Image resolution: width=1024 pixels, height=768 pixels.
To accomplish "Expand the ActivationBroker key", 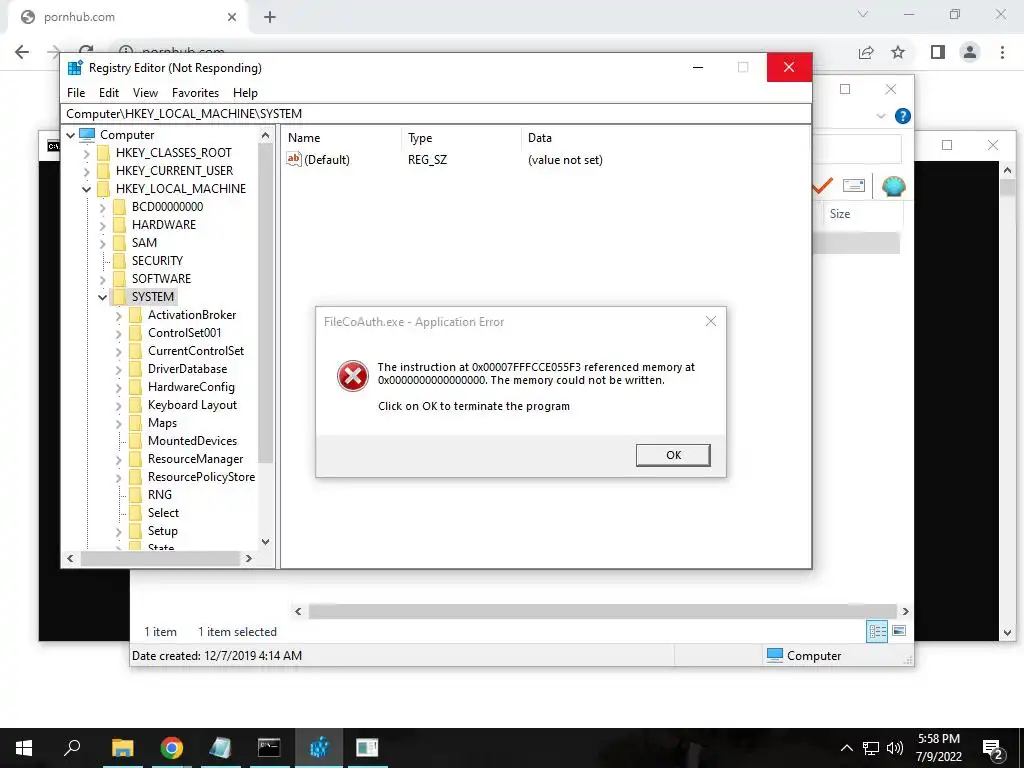I will tap(118, 315).
